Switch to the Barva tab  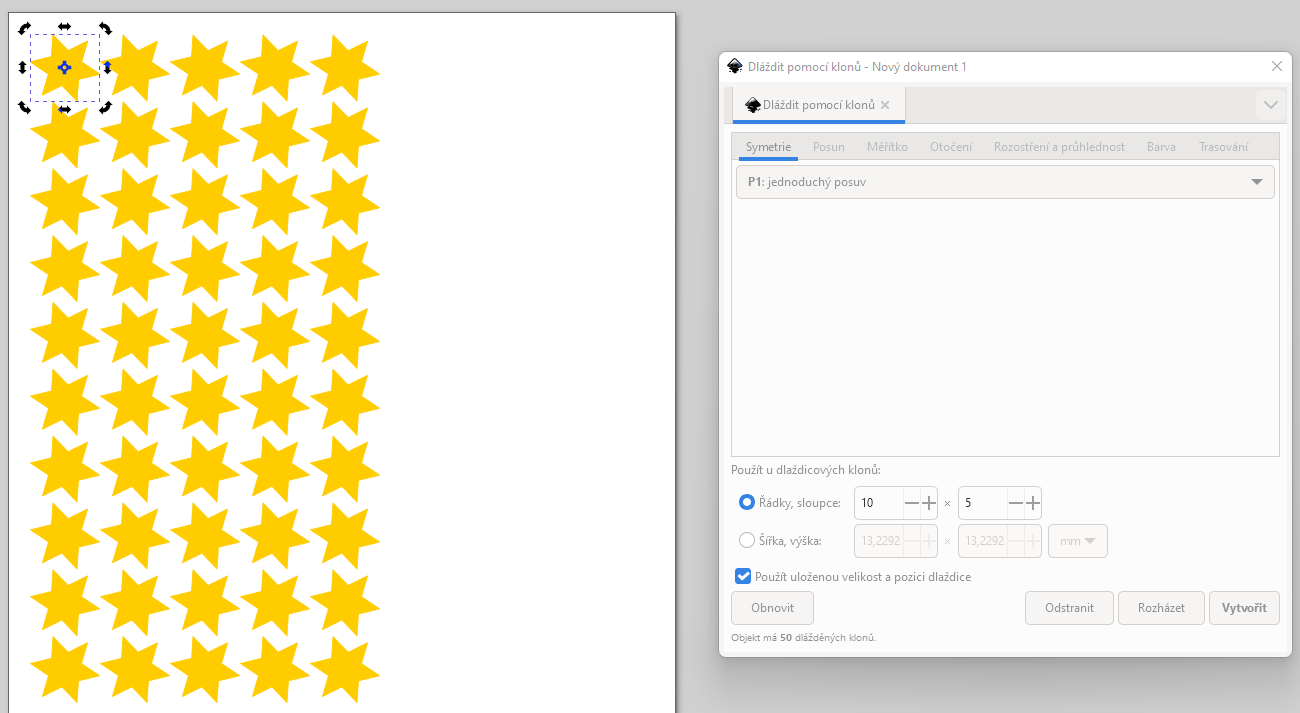tap(1161, 146)
